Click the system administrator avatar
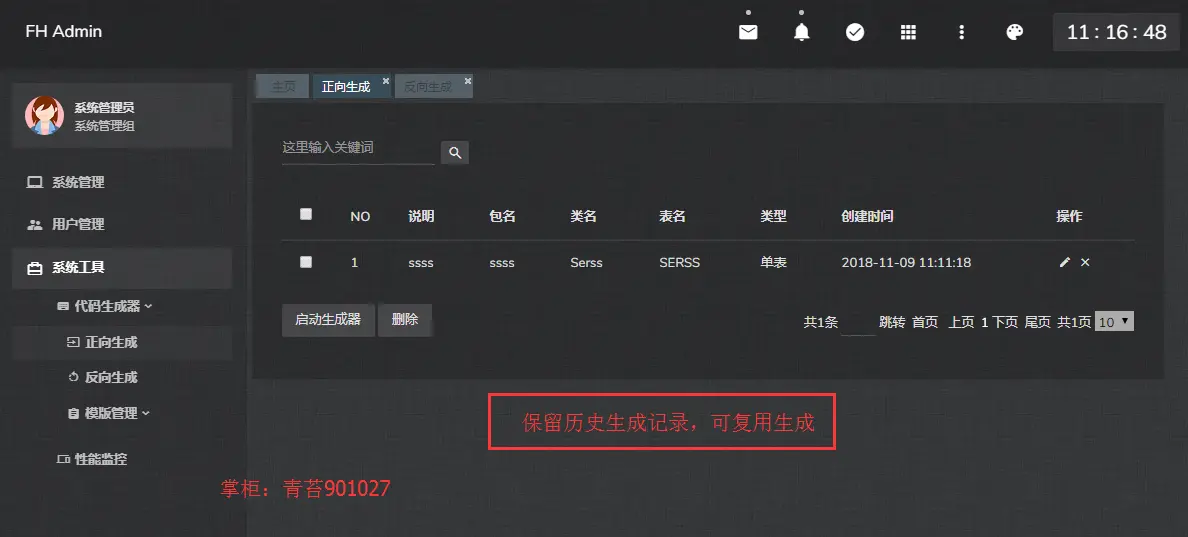Viewport: 1188px width, 537px height. coord(44,116)
